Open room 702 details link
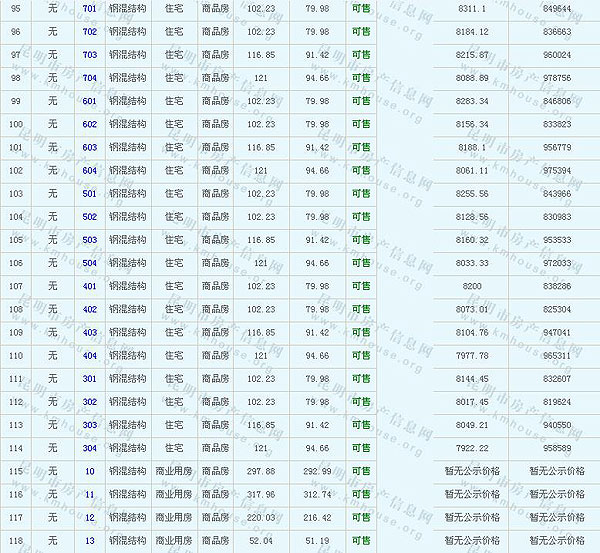The height and width of the screenshot is (553, 600). pos(90,32)
